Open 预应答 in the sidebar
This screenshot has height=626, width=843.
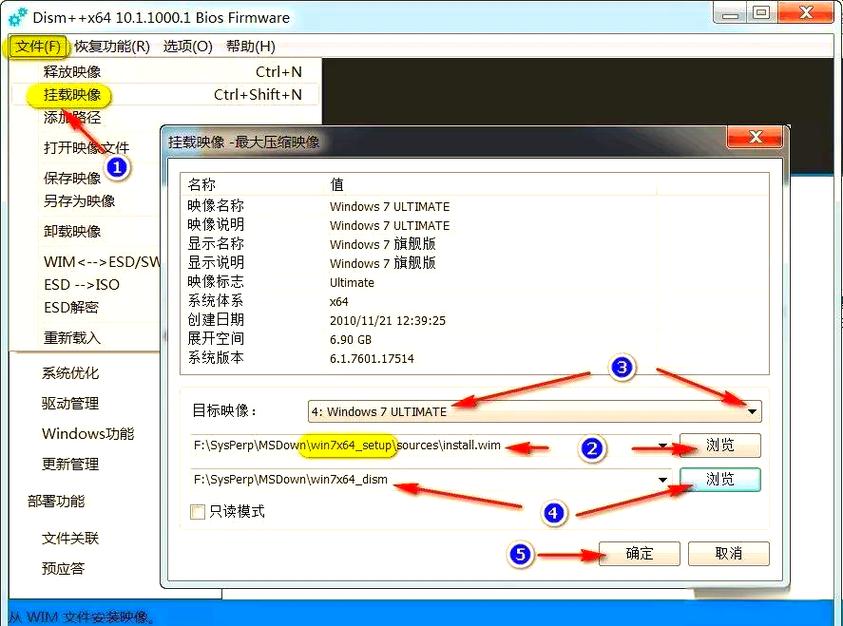point(63,568)
